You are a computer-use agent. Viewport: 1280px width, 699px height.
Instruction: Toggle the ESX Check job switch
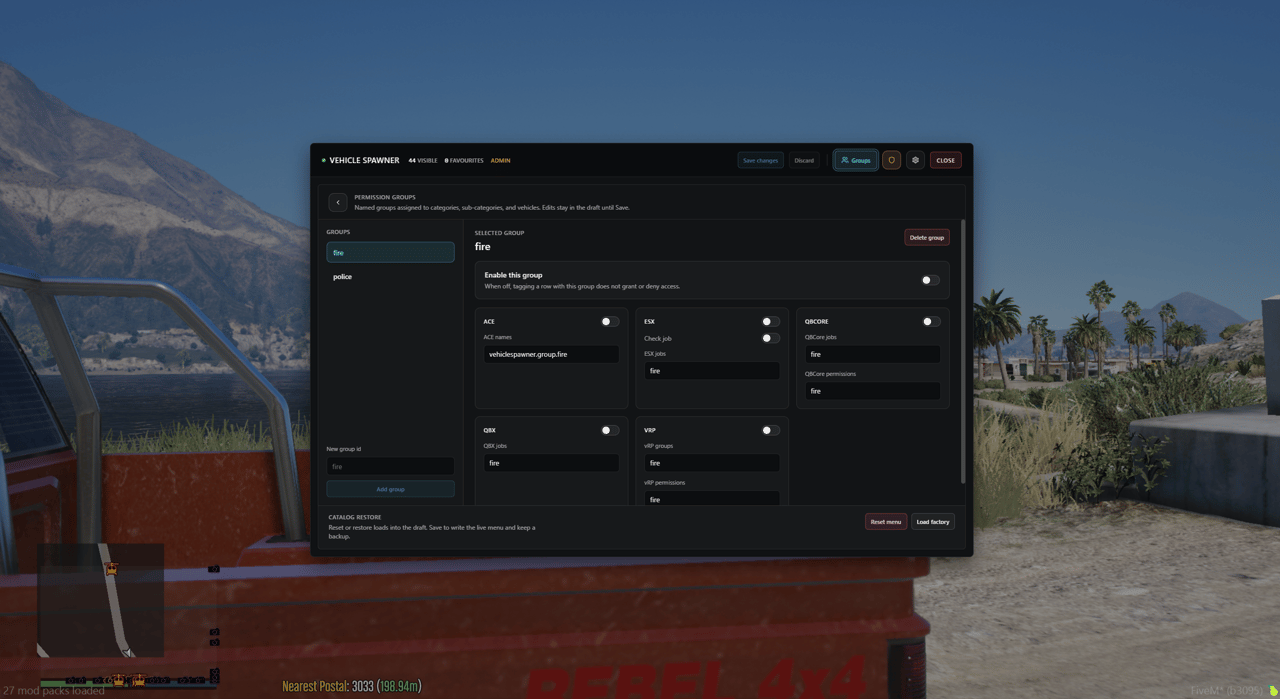point(770,338)
